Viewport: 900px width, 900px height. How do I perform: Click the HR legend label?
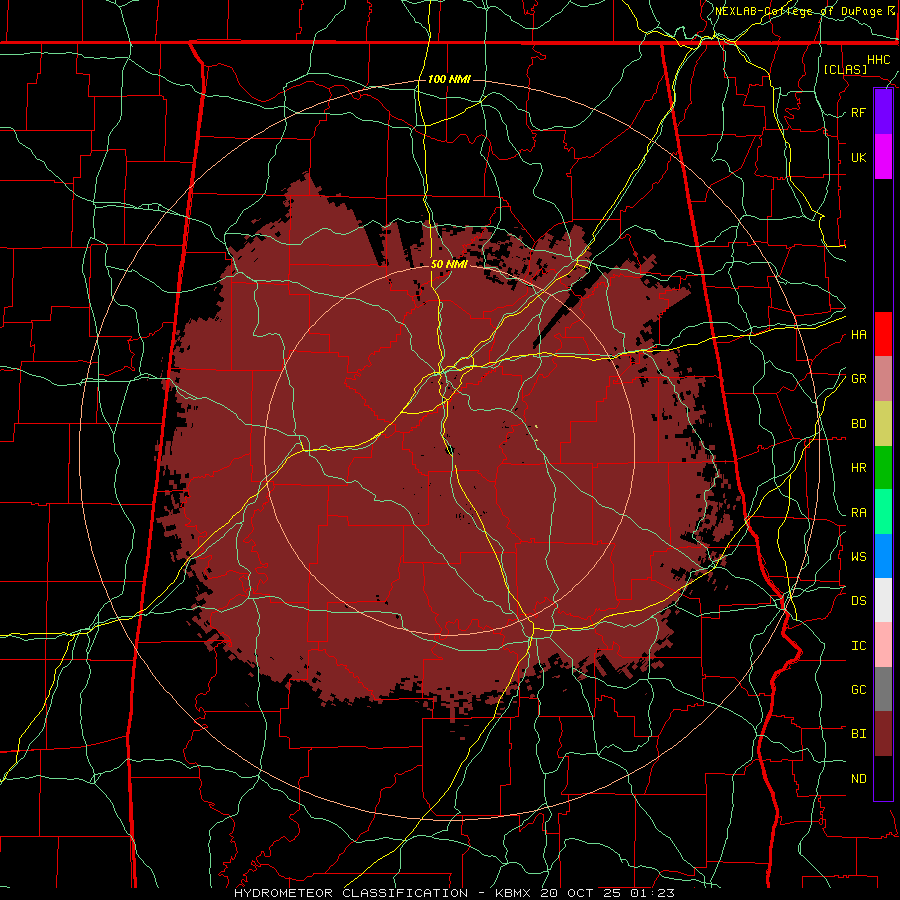(x=859, y=468)
